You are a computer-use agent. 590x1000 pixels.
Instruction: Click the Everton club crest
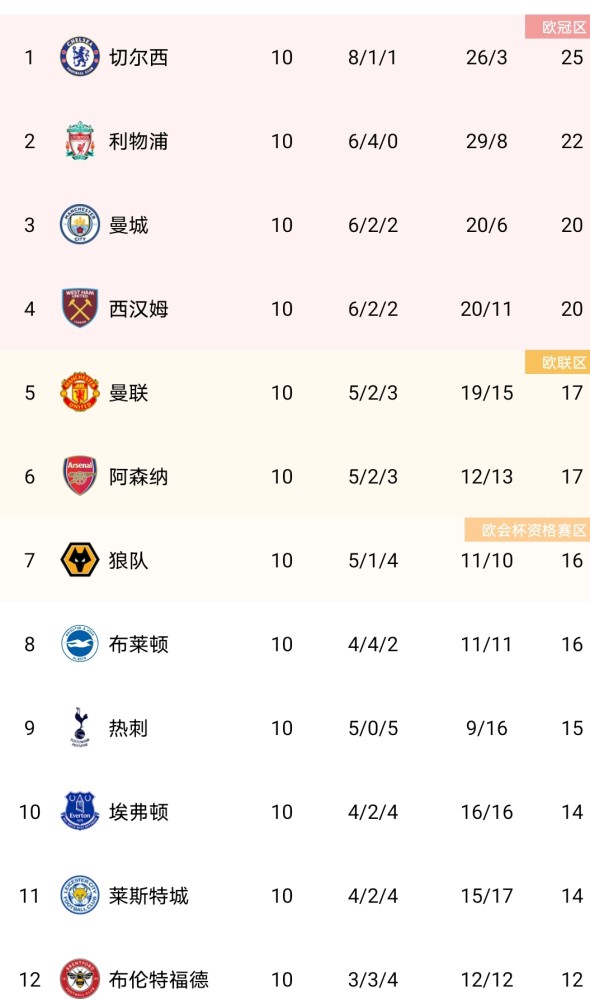(80, 811)
